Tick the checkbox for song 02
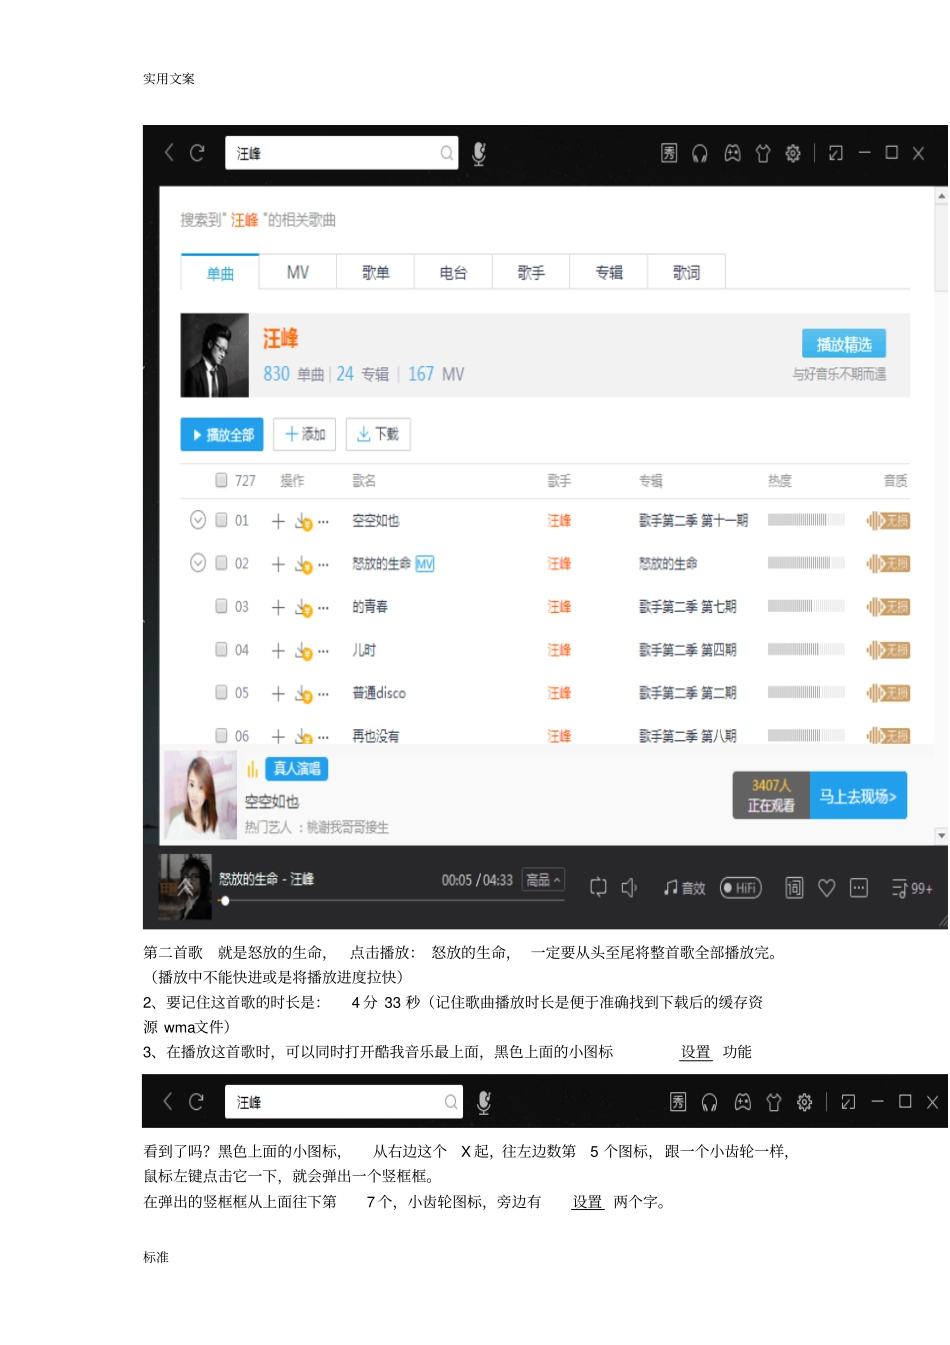The width and height of the screenshot is (950, 1345). tap(221, 563)
